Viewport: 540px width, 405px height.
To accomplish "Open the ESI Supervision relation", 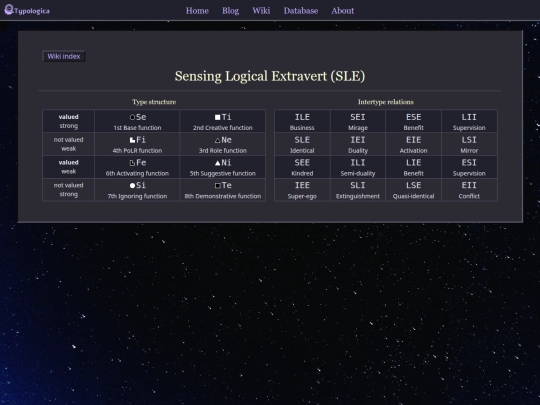I will pyautogui.click(x=469, y=167).
